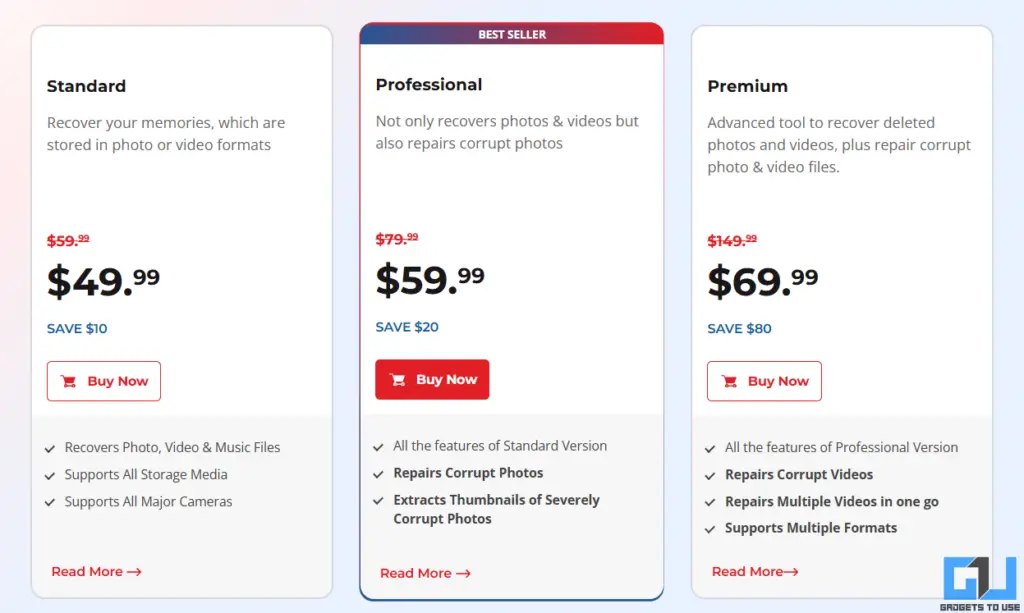Click the Best Seller banner

511,34
